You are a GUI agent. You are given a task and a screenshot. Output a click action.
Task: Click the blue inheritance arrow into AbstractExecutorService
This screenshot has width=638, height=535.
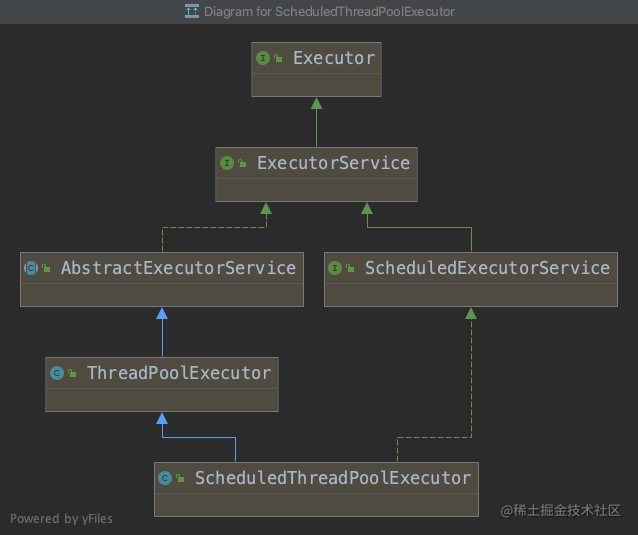pos(162,332)
